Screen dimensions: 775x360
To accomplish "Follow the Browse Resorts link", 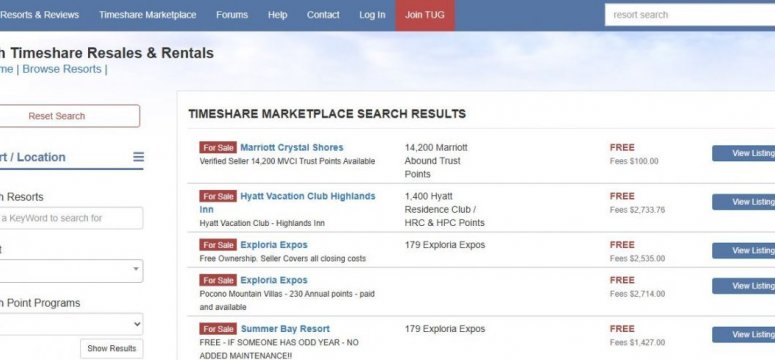I will 62,69.
